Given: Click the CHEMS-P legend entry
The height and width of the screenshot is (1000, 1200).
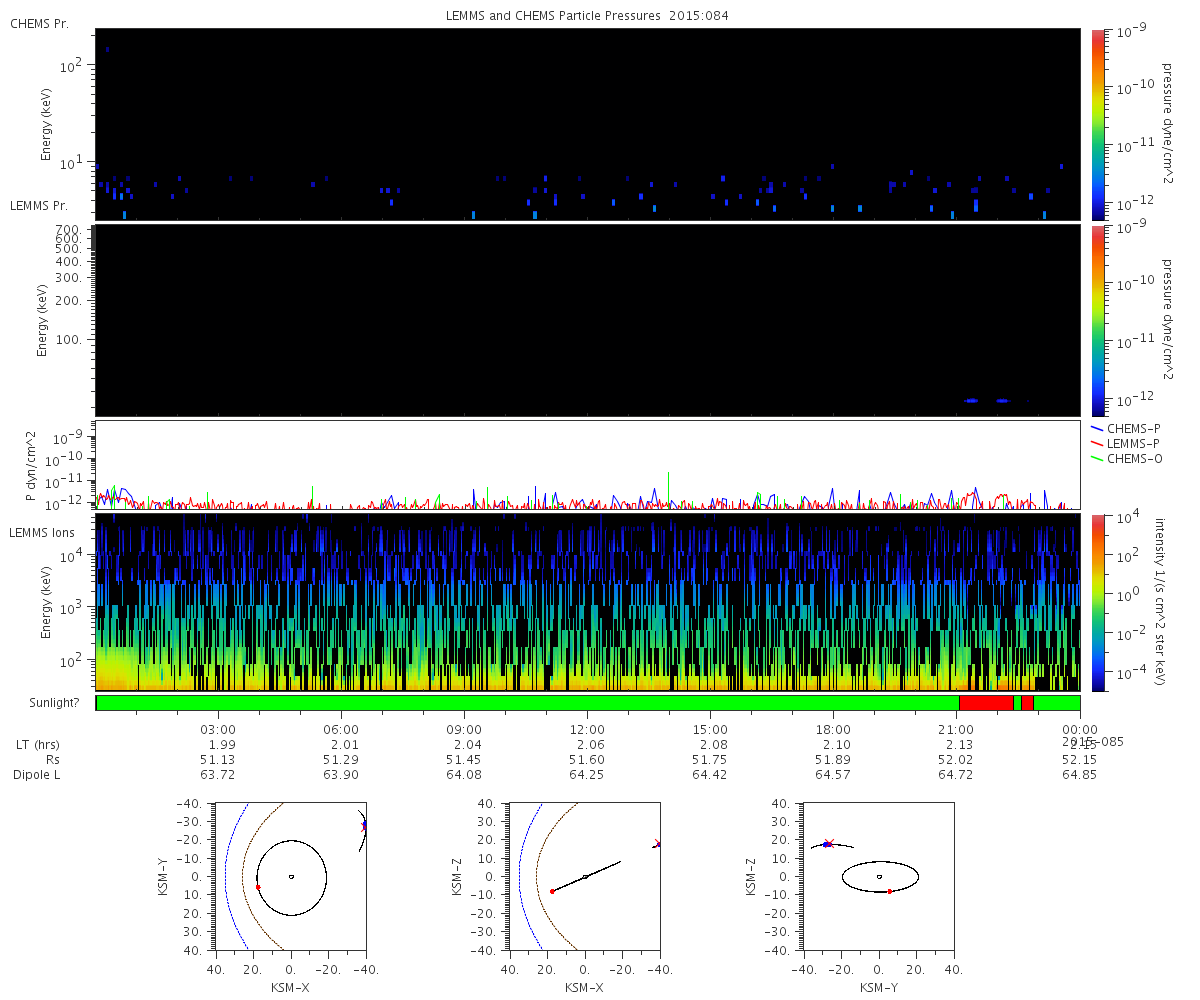Looking at the screenshot, I should (x=1132, y=428).
